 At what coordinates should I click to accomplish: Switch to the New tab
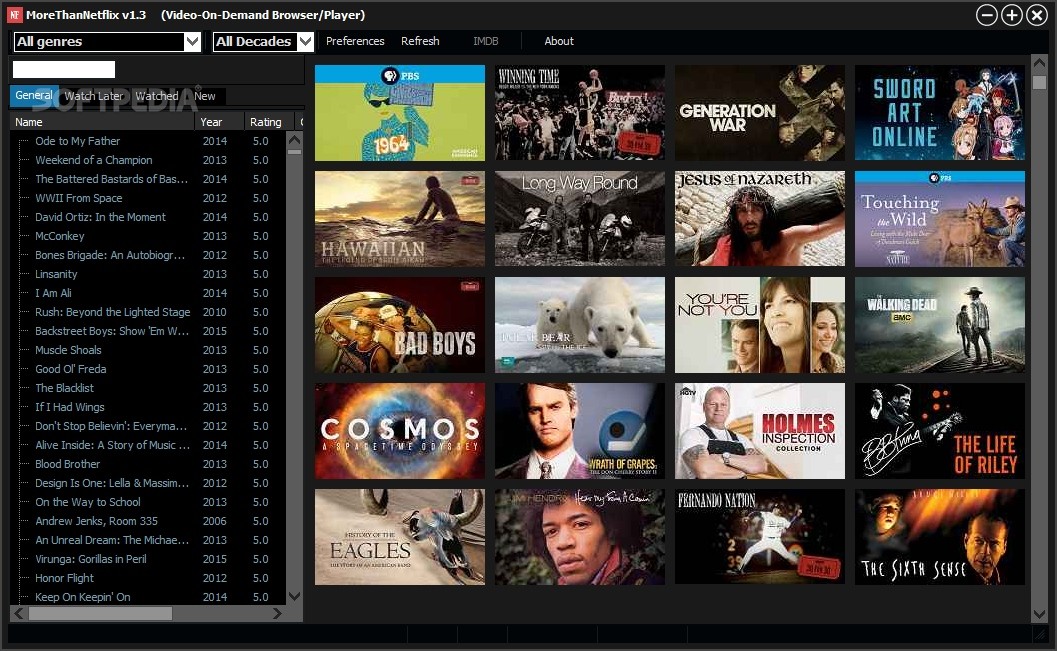click(x=205, y=96)
